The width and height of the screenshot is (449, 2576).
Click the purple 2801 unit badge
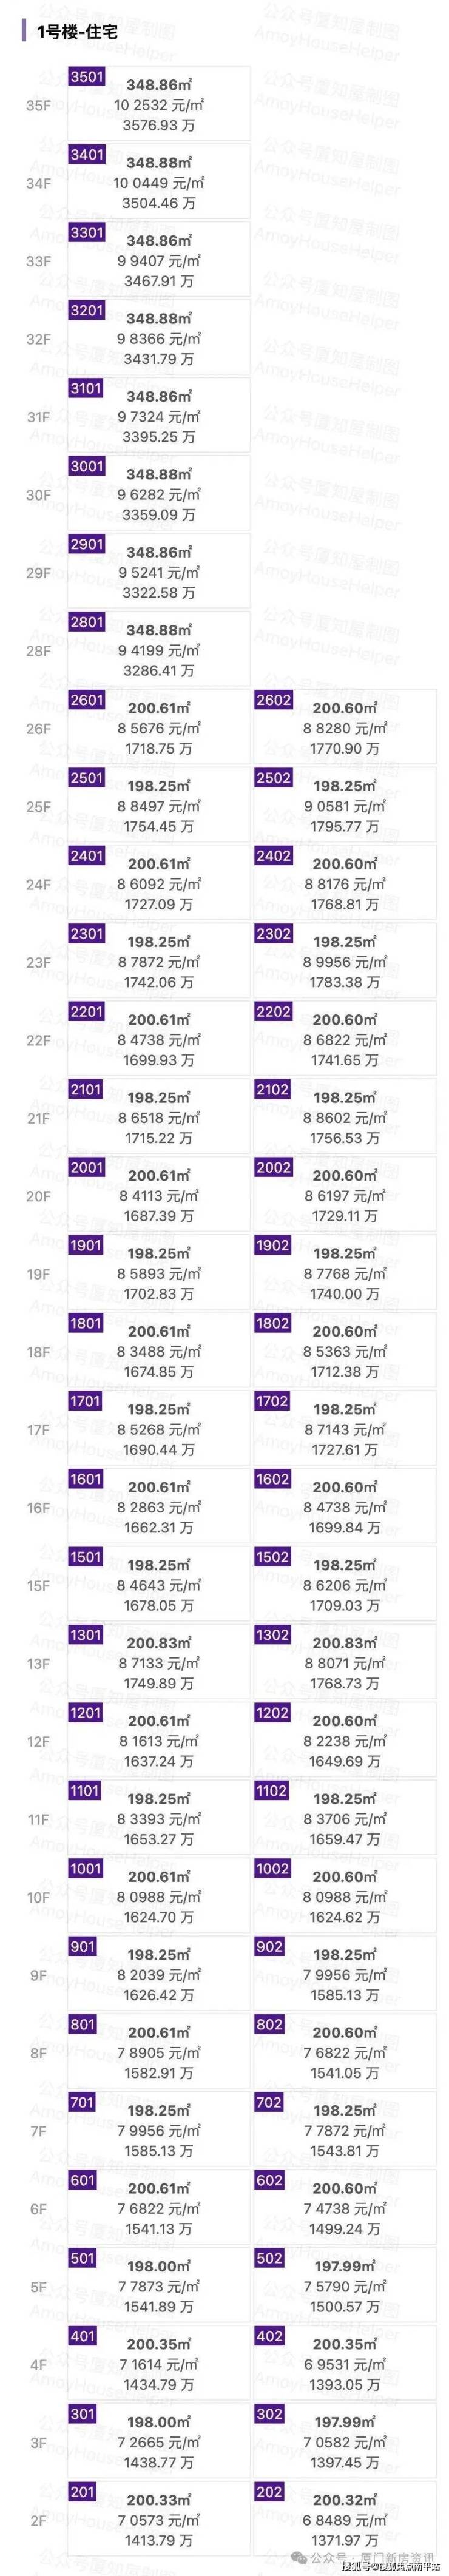pyautogui.click(x=86, y=622)
